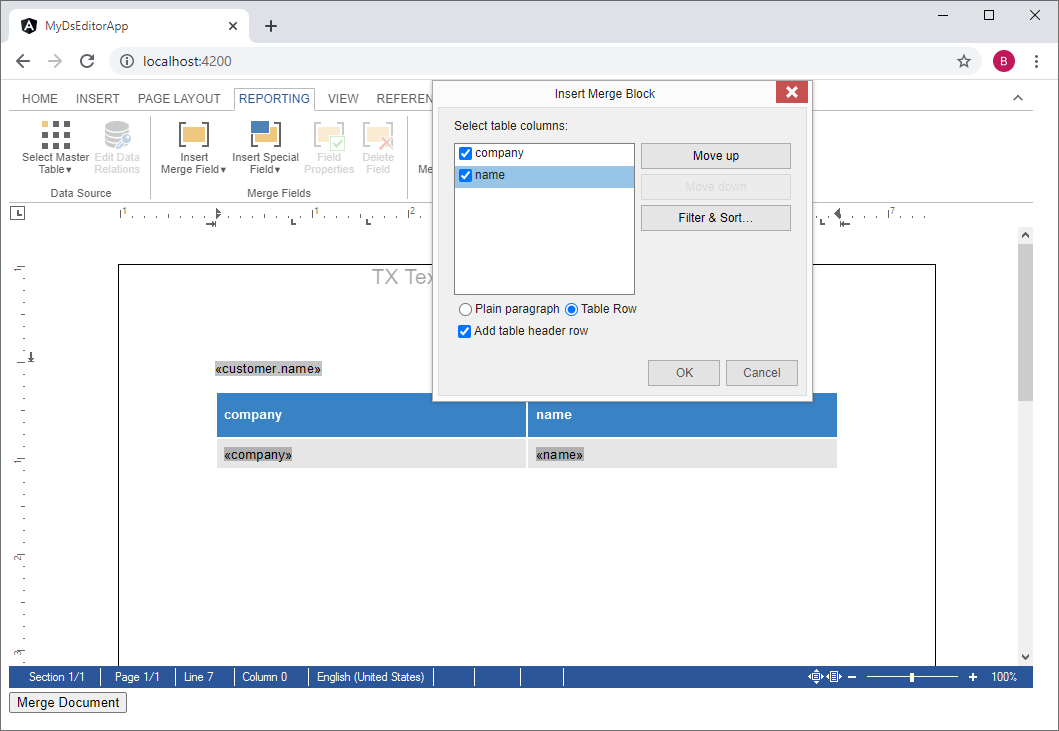
Task: Open the browser three-dot menu
Action: tap(1036, 61)
